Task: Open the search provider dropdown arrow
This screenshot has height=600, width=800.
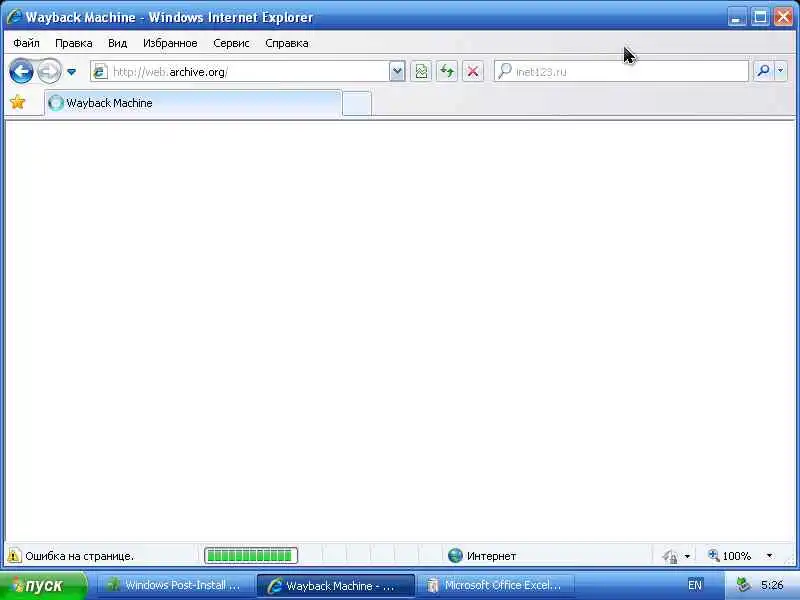Action: [781, 71]
